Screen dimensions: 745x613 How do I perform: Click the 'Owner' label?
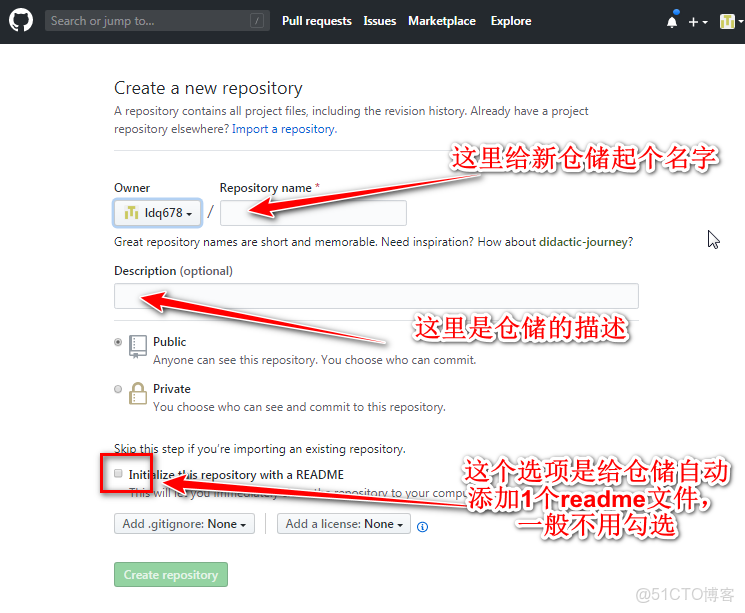coord(132,188)
